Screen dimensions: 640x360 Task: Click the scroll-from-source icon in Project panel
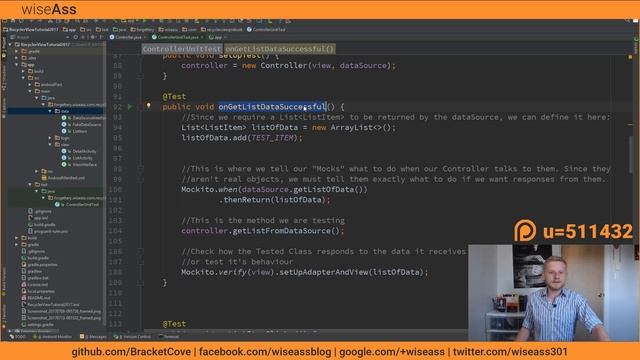(x=76, y=37)
